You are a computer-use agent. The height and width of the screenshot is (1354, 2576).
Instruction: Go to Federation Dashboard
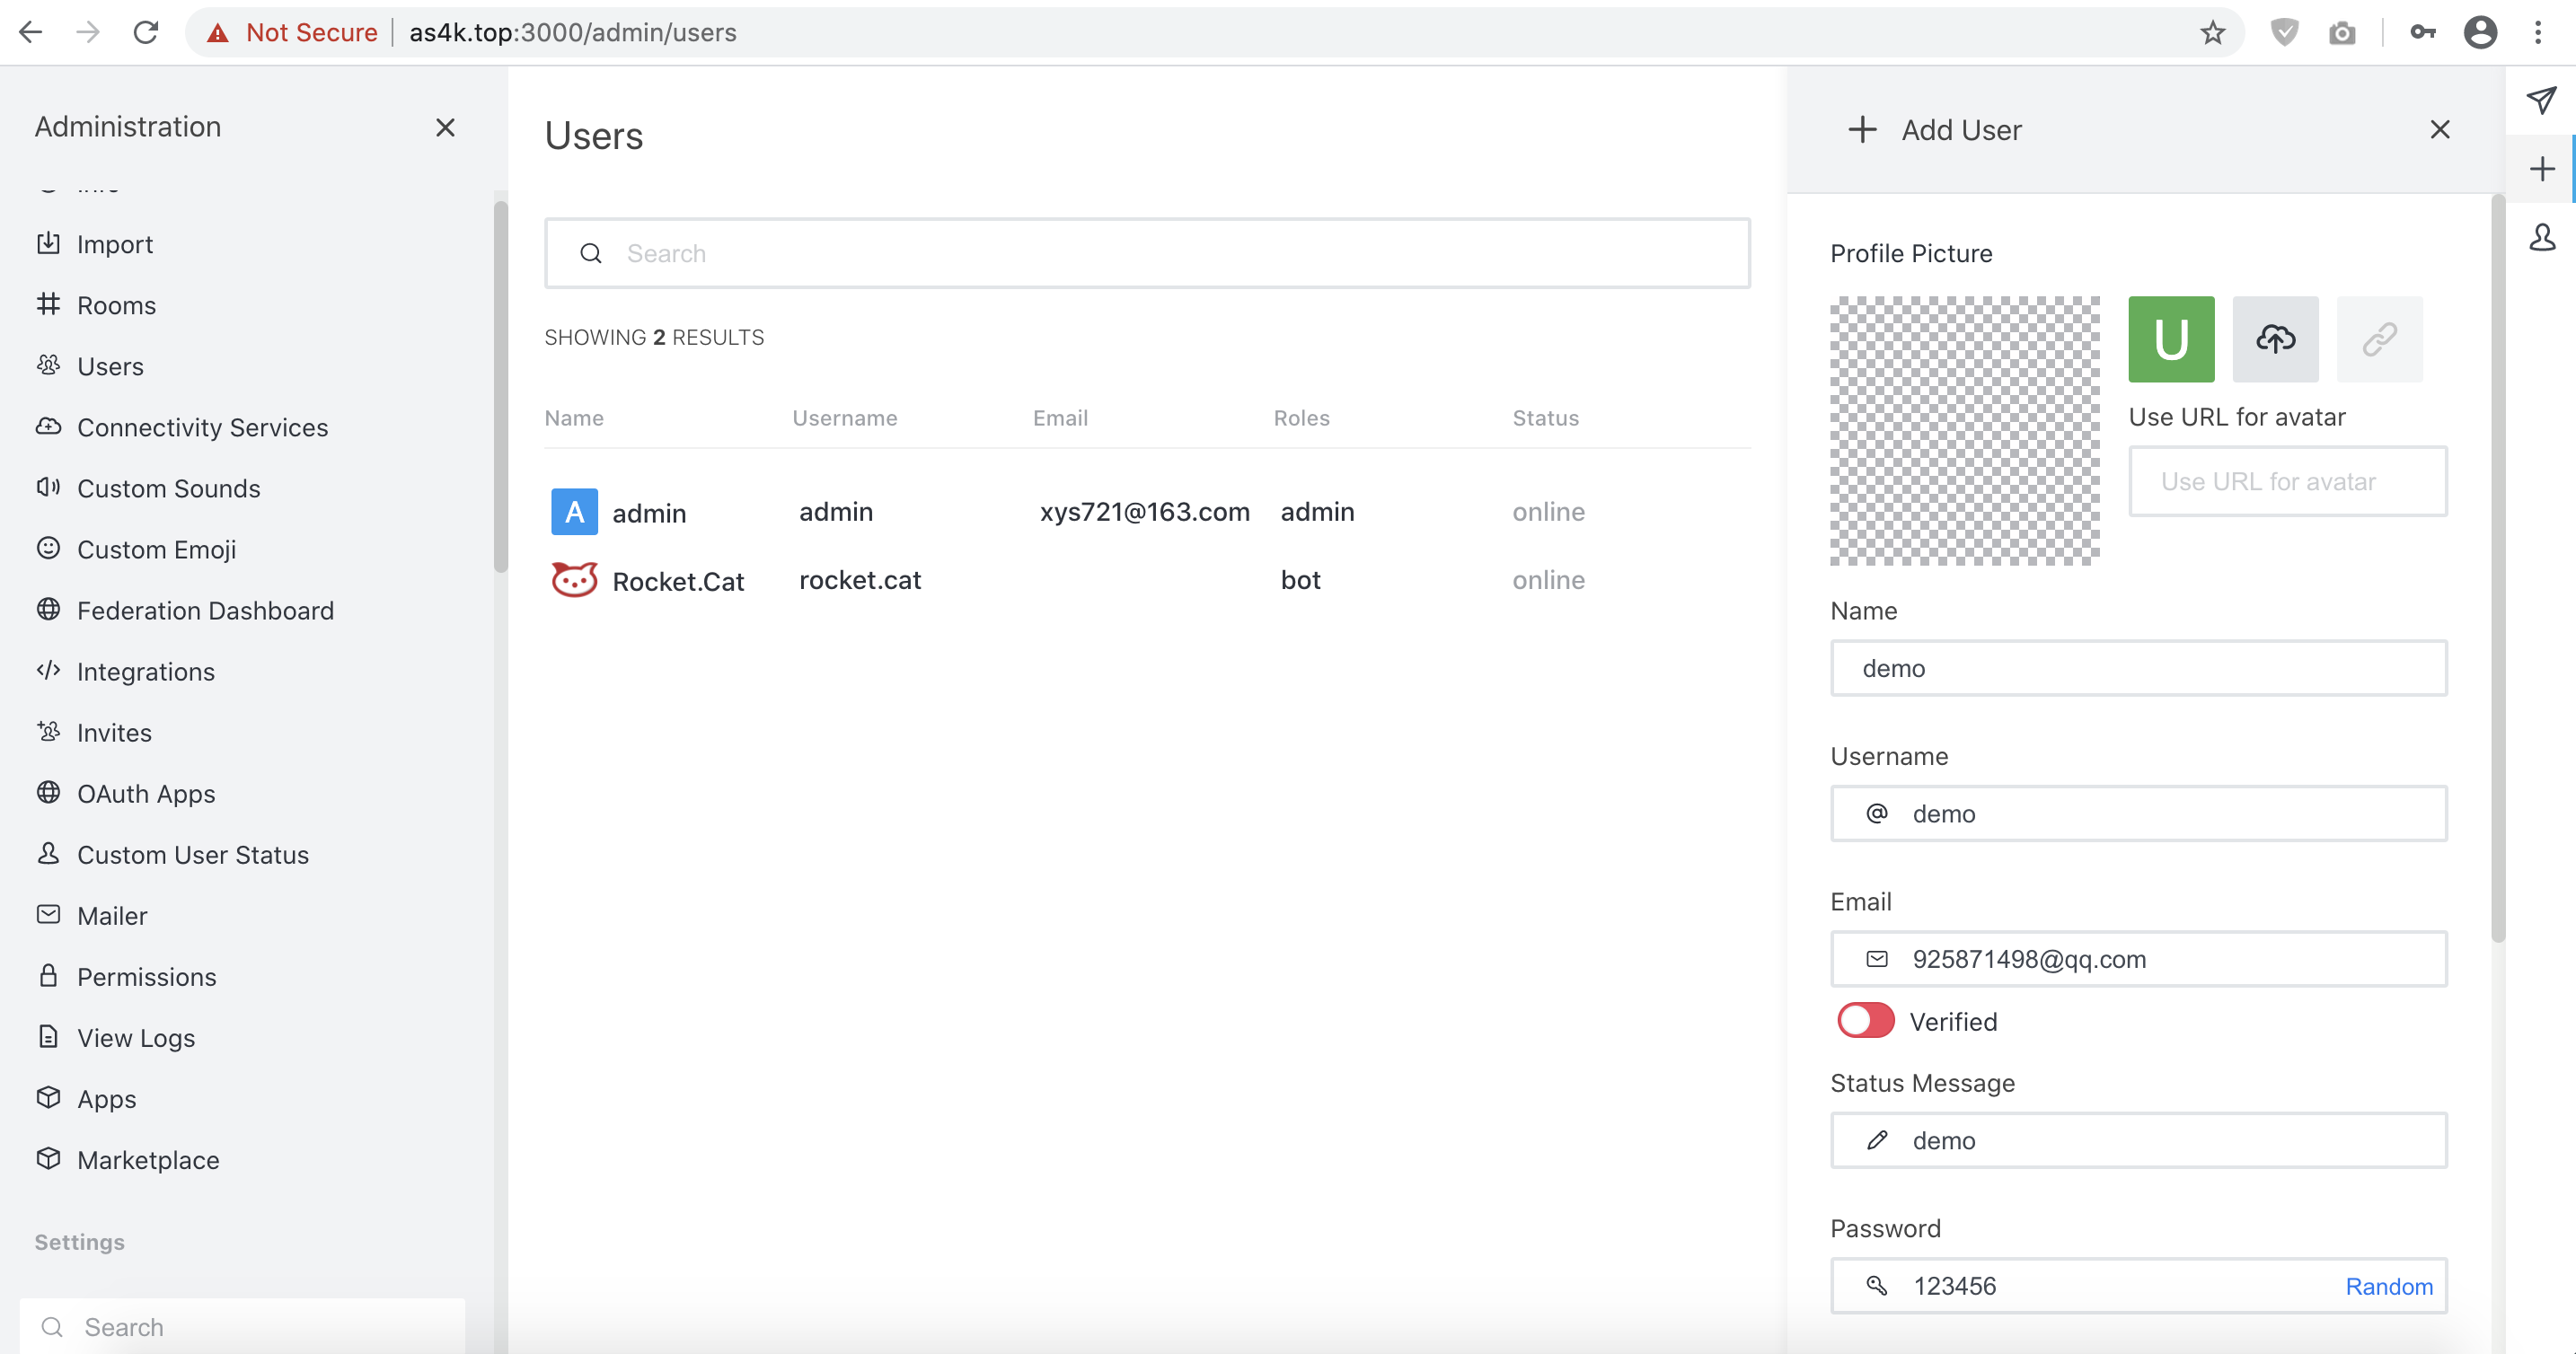point(185,610)
